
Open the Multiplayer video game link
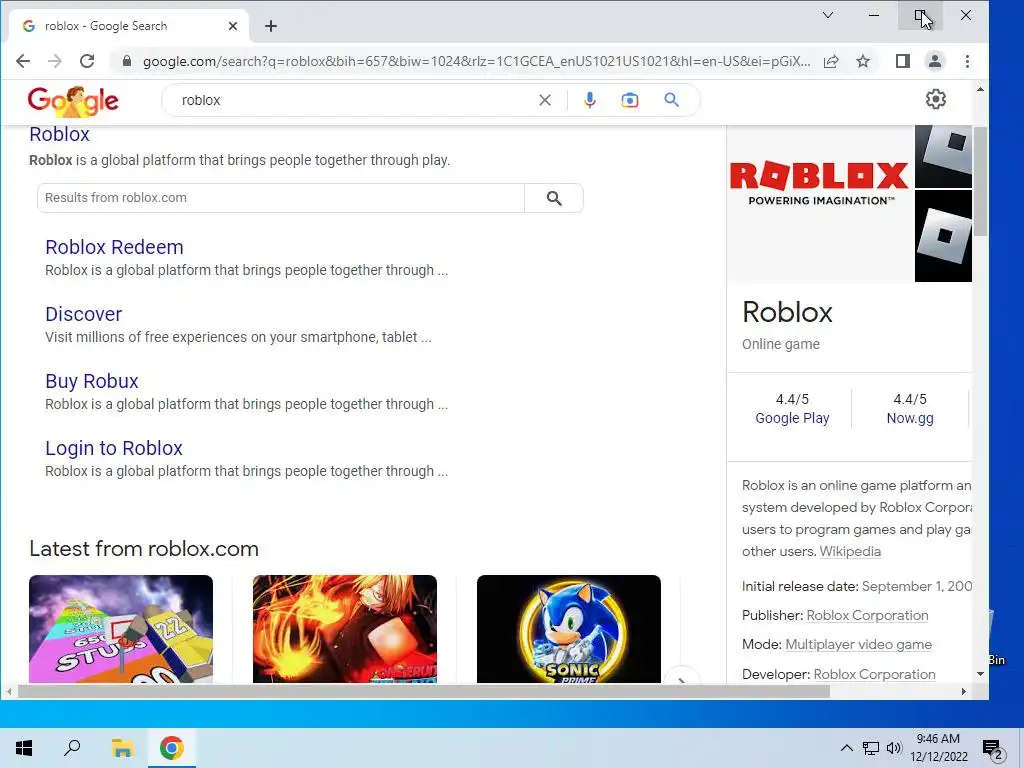(x=858, y=645)
